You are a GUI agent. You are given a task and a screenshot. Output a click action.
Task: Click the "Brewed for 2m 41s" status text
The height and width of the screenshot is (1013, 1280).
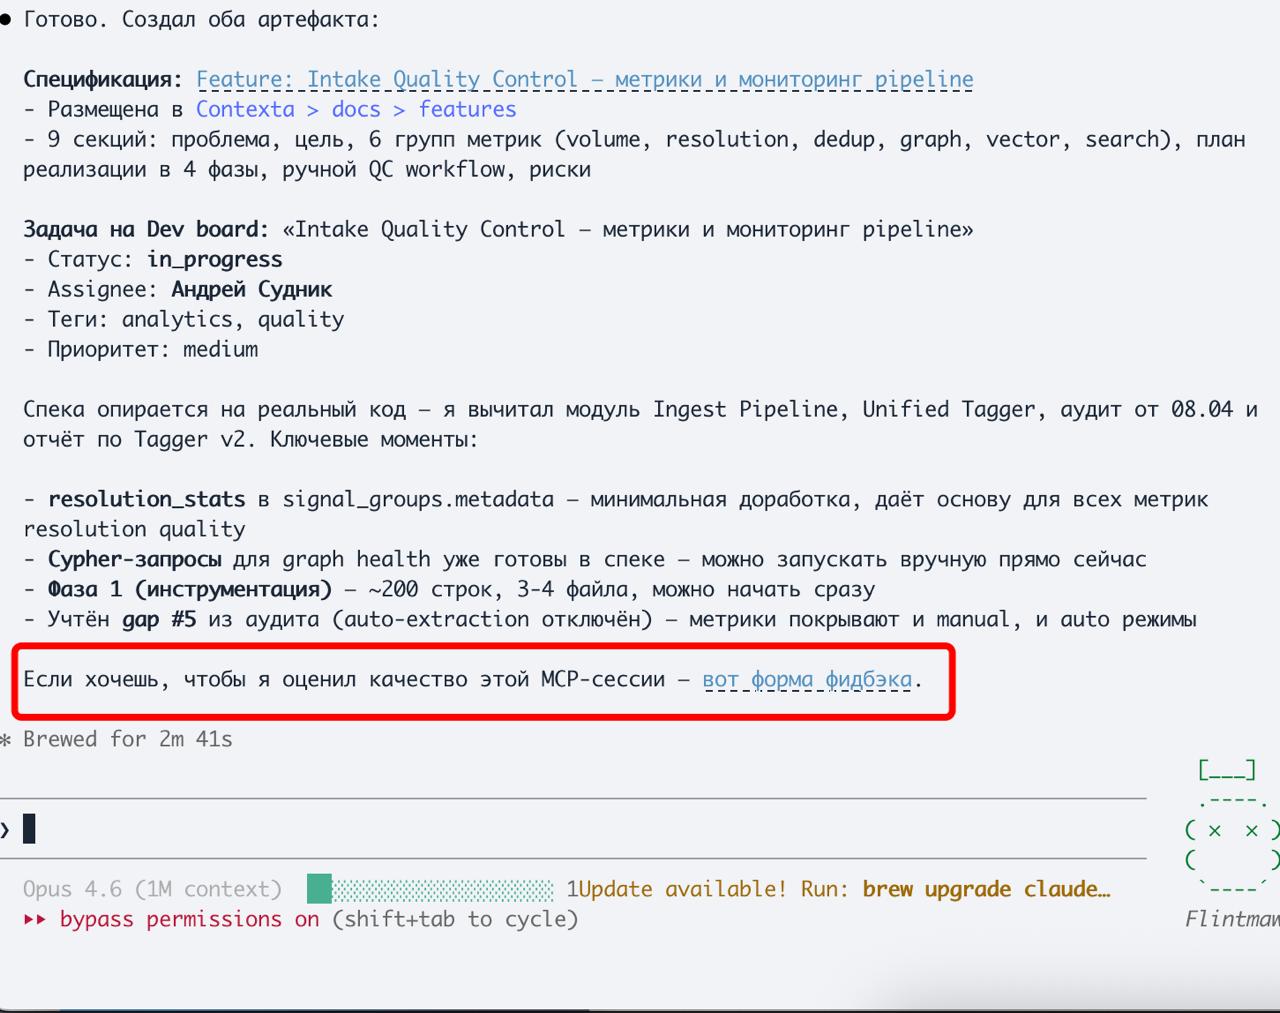pyautogui.click(x=127, y=740)
